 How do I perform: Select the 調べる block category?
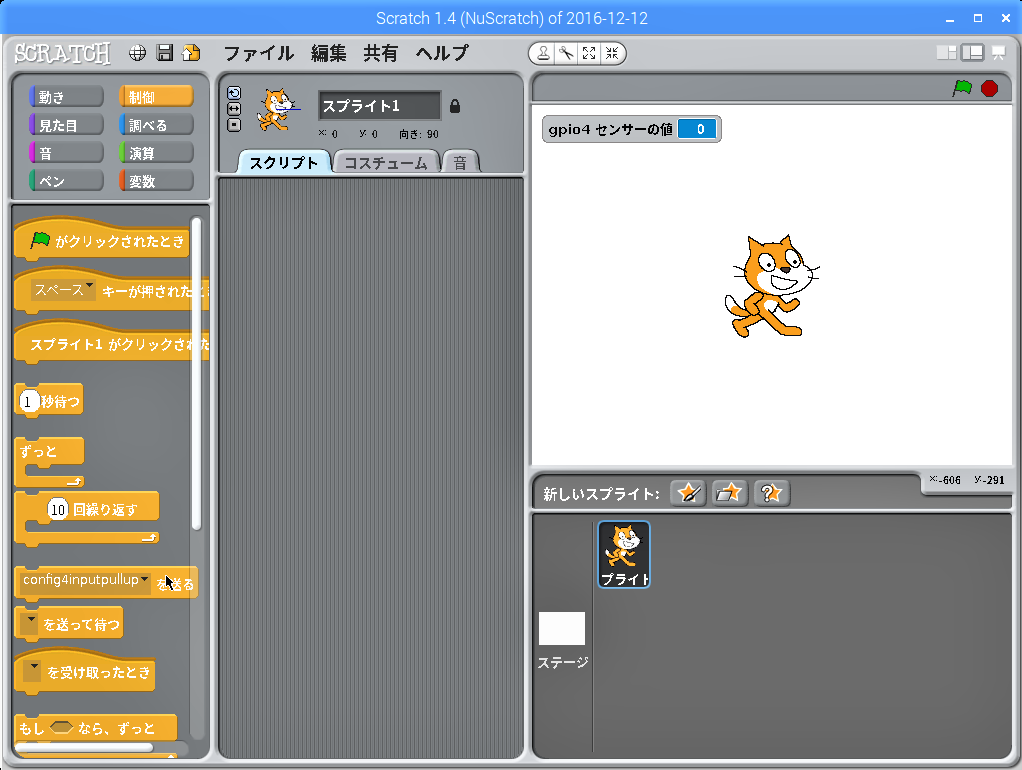(156, 125)
